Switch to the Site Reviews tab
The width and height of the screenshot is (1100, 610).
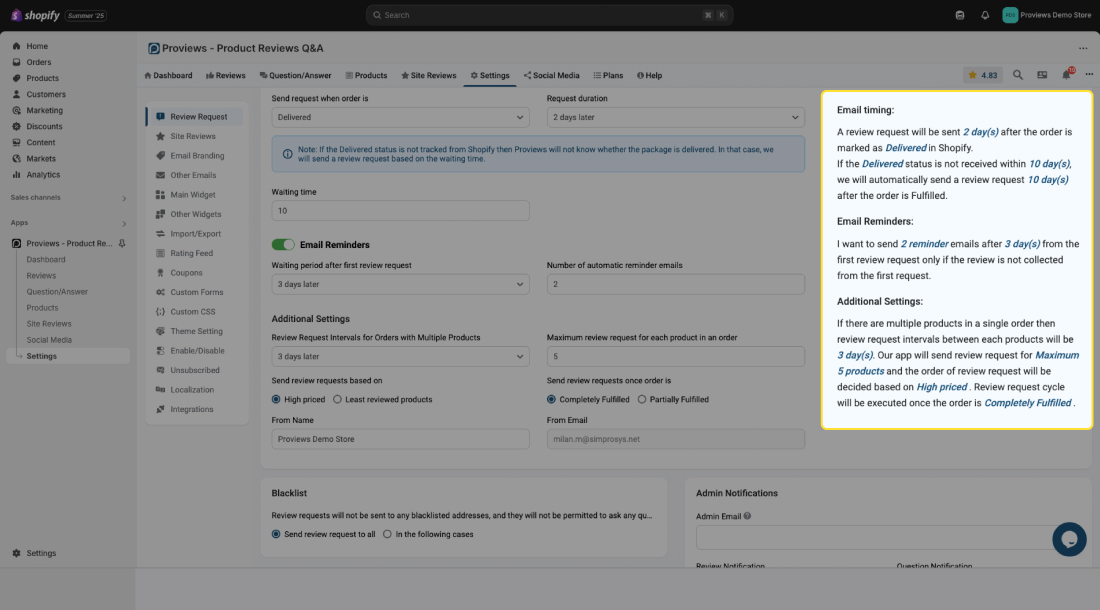coord(429,76)
